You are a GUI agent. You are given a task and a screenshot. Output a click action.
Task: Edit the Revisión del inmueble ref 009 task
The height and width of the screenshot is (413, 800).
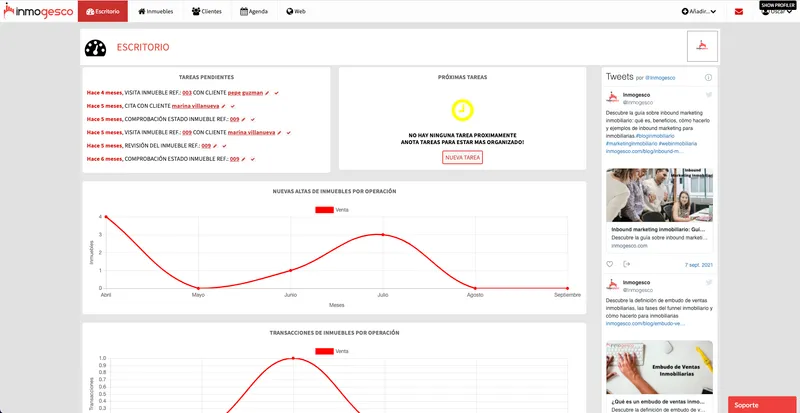pyautogui.click(x=215, y=146)
